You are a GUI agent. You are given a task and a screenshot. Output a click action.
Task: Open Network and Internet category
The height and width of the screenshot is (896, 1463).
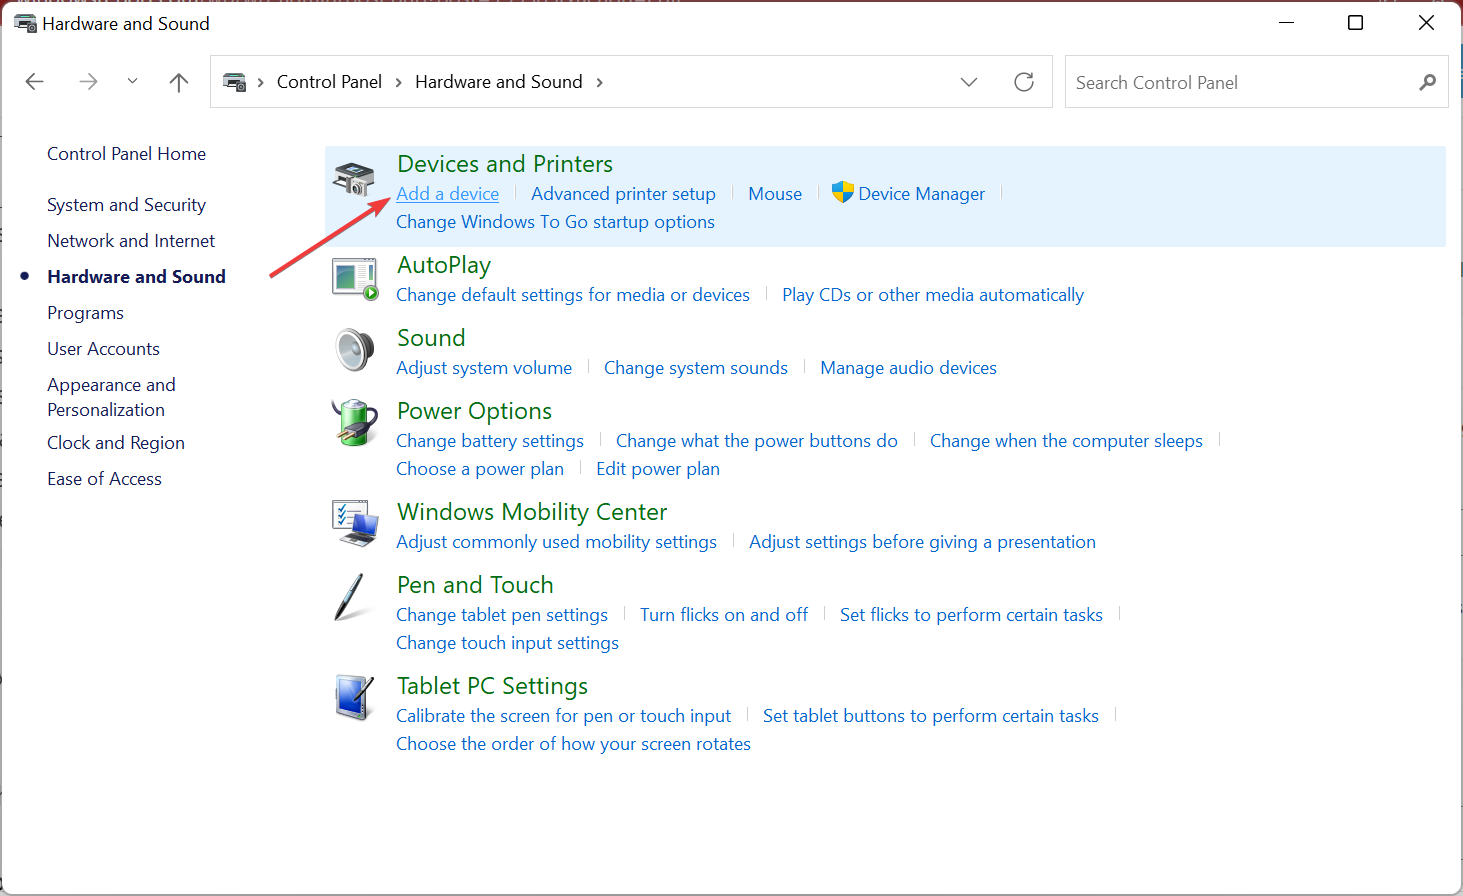pos(131,241)
